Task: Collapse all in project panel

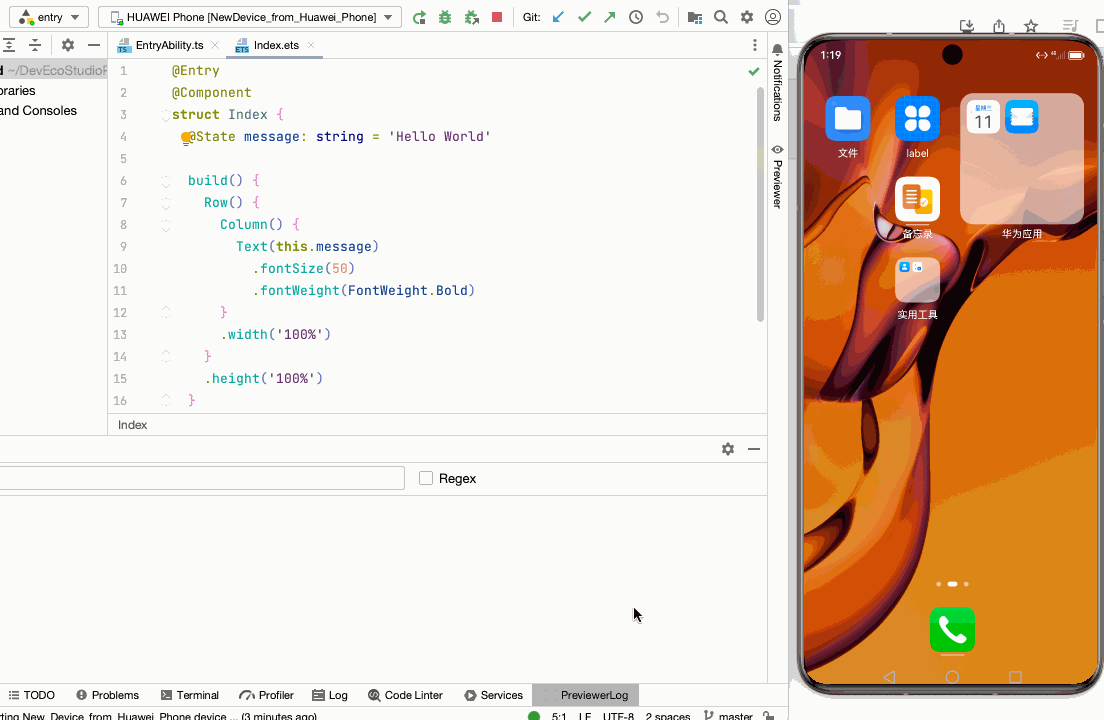Action: [x=34, y=45]
